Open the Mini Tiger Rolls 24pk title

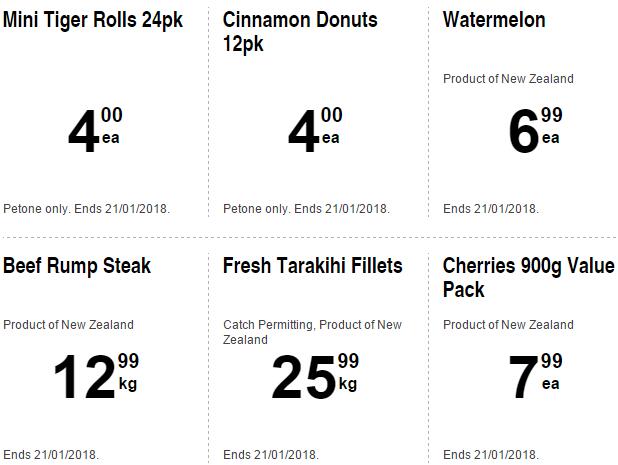93,20
